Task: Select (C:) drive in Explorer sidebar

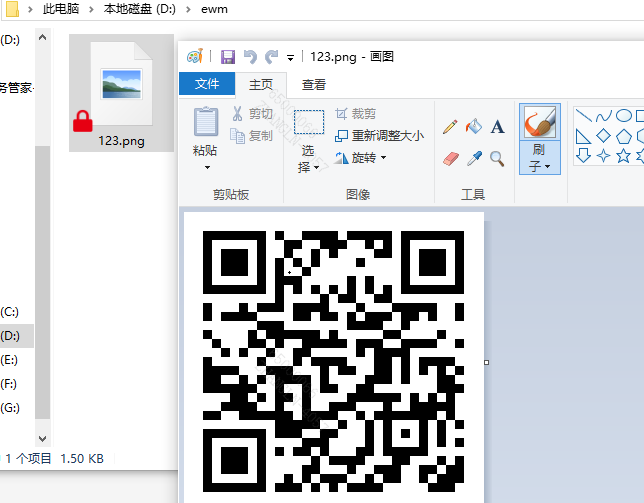Action: click(x=10, y=312)
